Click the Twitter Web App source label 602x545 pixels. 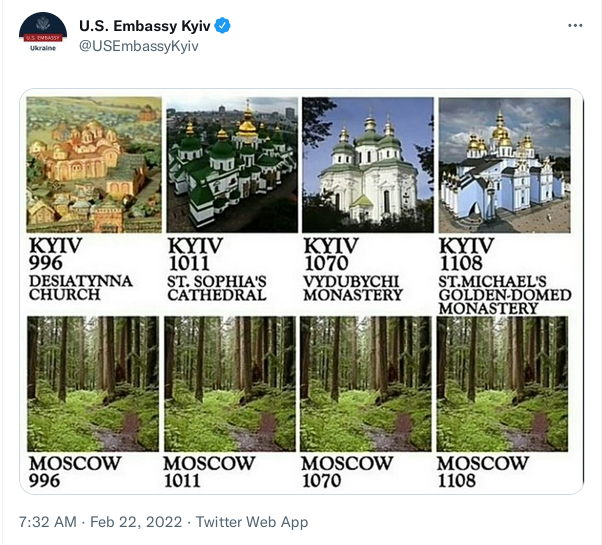click(x=252, y=522)
